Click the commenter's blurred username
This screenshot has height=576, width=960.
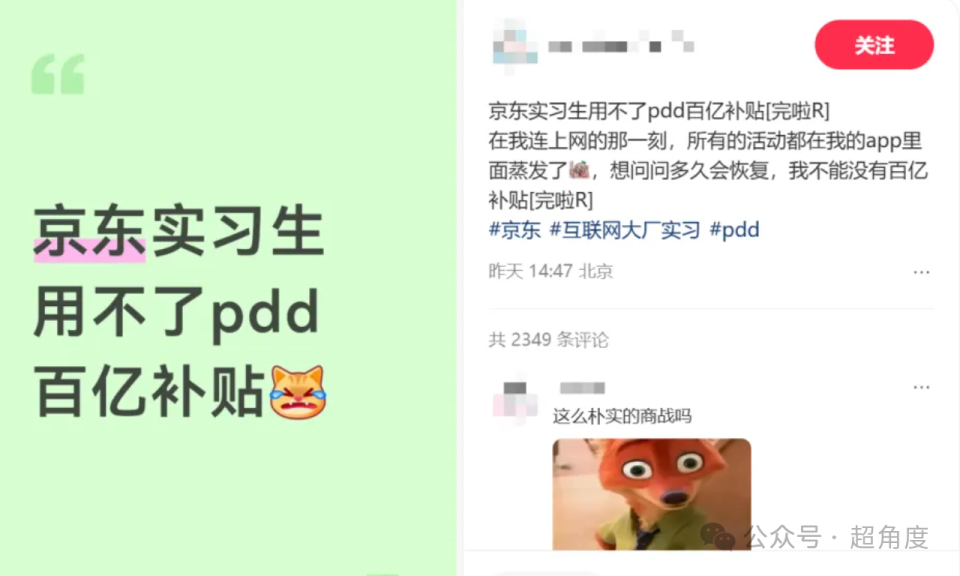[582, 387]
